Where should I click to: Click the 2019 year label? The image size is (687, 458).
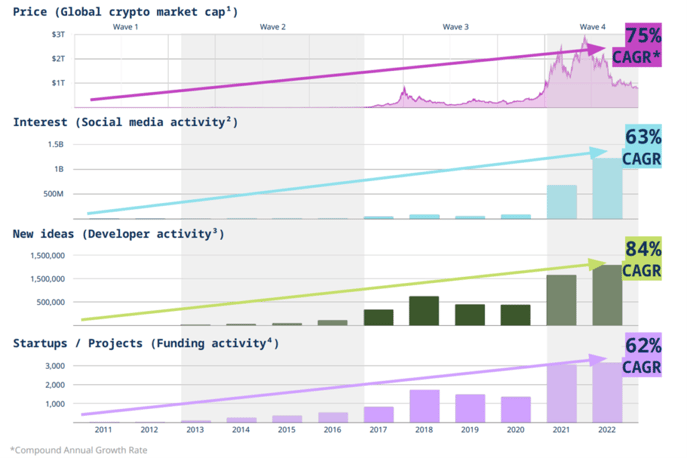(470, 430)
